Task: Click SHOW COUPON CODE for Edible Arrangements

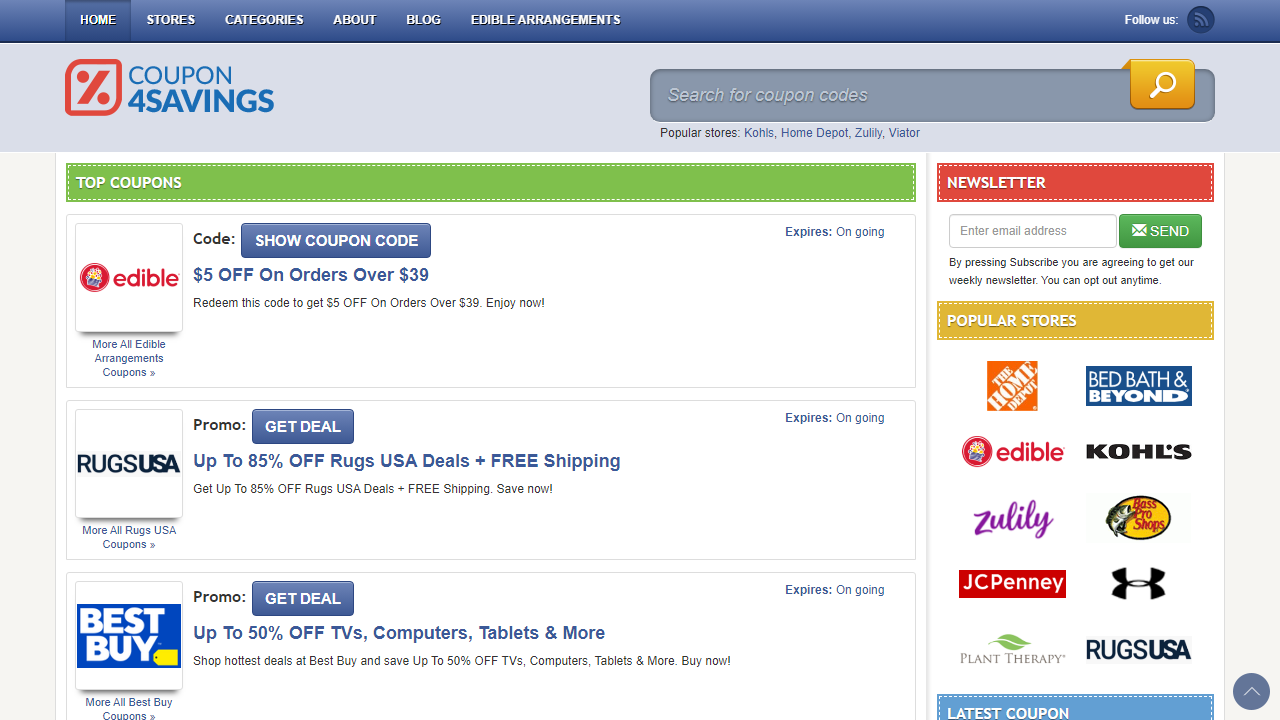Action: click(x=336, y=240)
